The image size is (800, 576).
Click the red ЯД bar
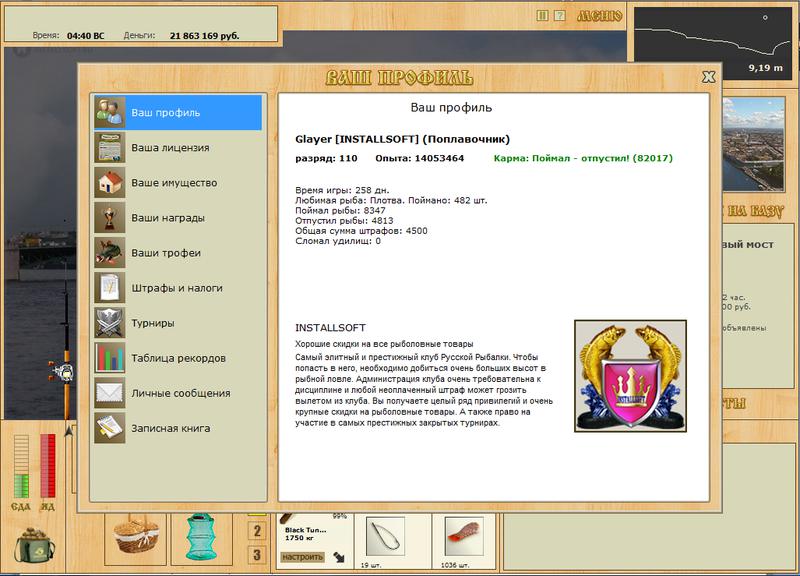coord(47,466)
